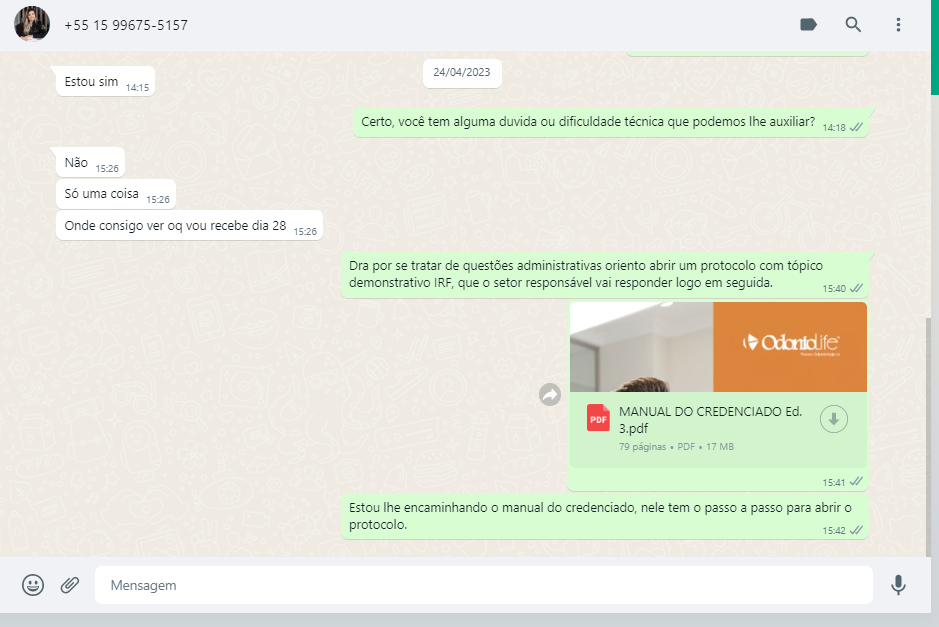Viewport: 939px width, 627px height.
Task: Click read checkmarks on 15:42 message
Action: (856, 530)
